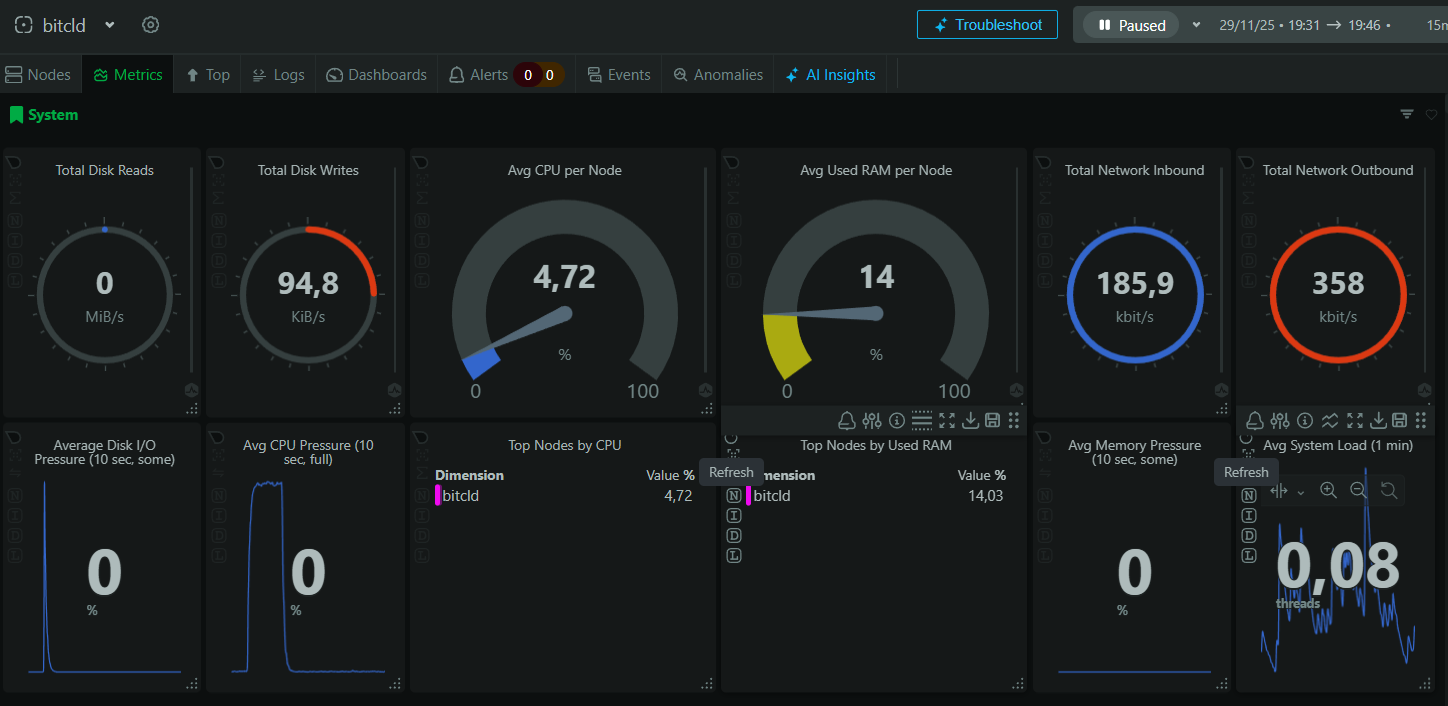Image resolution: width=1448 pixels, height=706 pixels.
Task: Toggle the Paused playback button
Action: pos(1131,25)
